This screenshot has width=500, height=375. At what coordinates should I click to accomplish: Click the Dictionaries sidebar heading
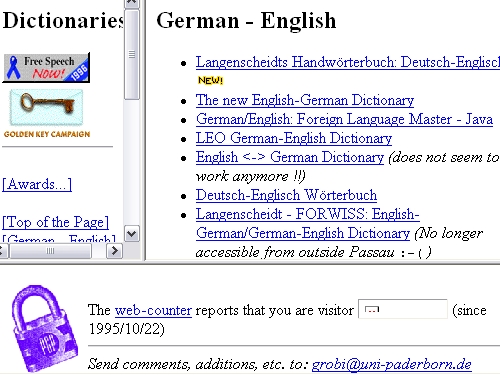(x=63, y=20)
